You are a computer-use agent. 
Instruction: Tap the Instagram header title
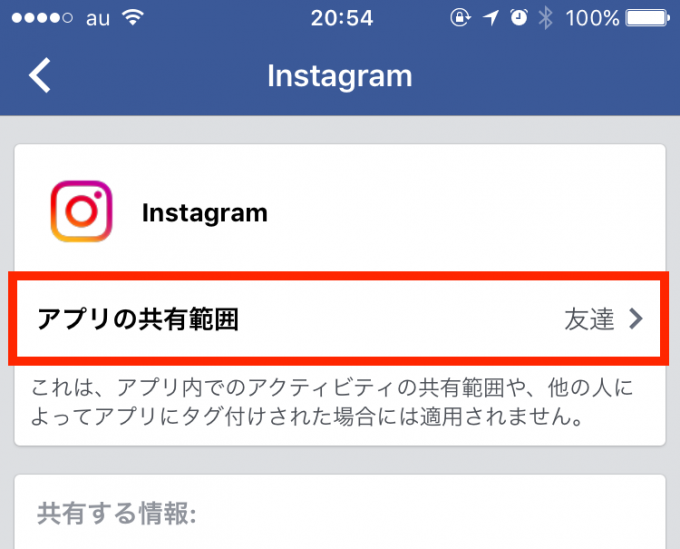340,76
